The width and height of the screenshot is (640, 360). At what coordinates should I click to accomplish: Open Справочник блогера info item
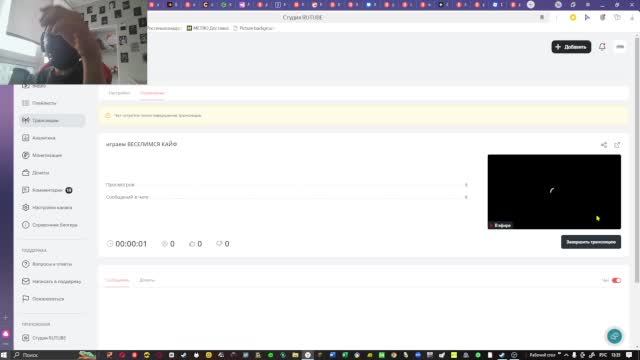(50, 225)
